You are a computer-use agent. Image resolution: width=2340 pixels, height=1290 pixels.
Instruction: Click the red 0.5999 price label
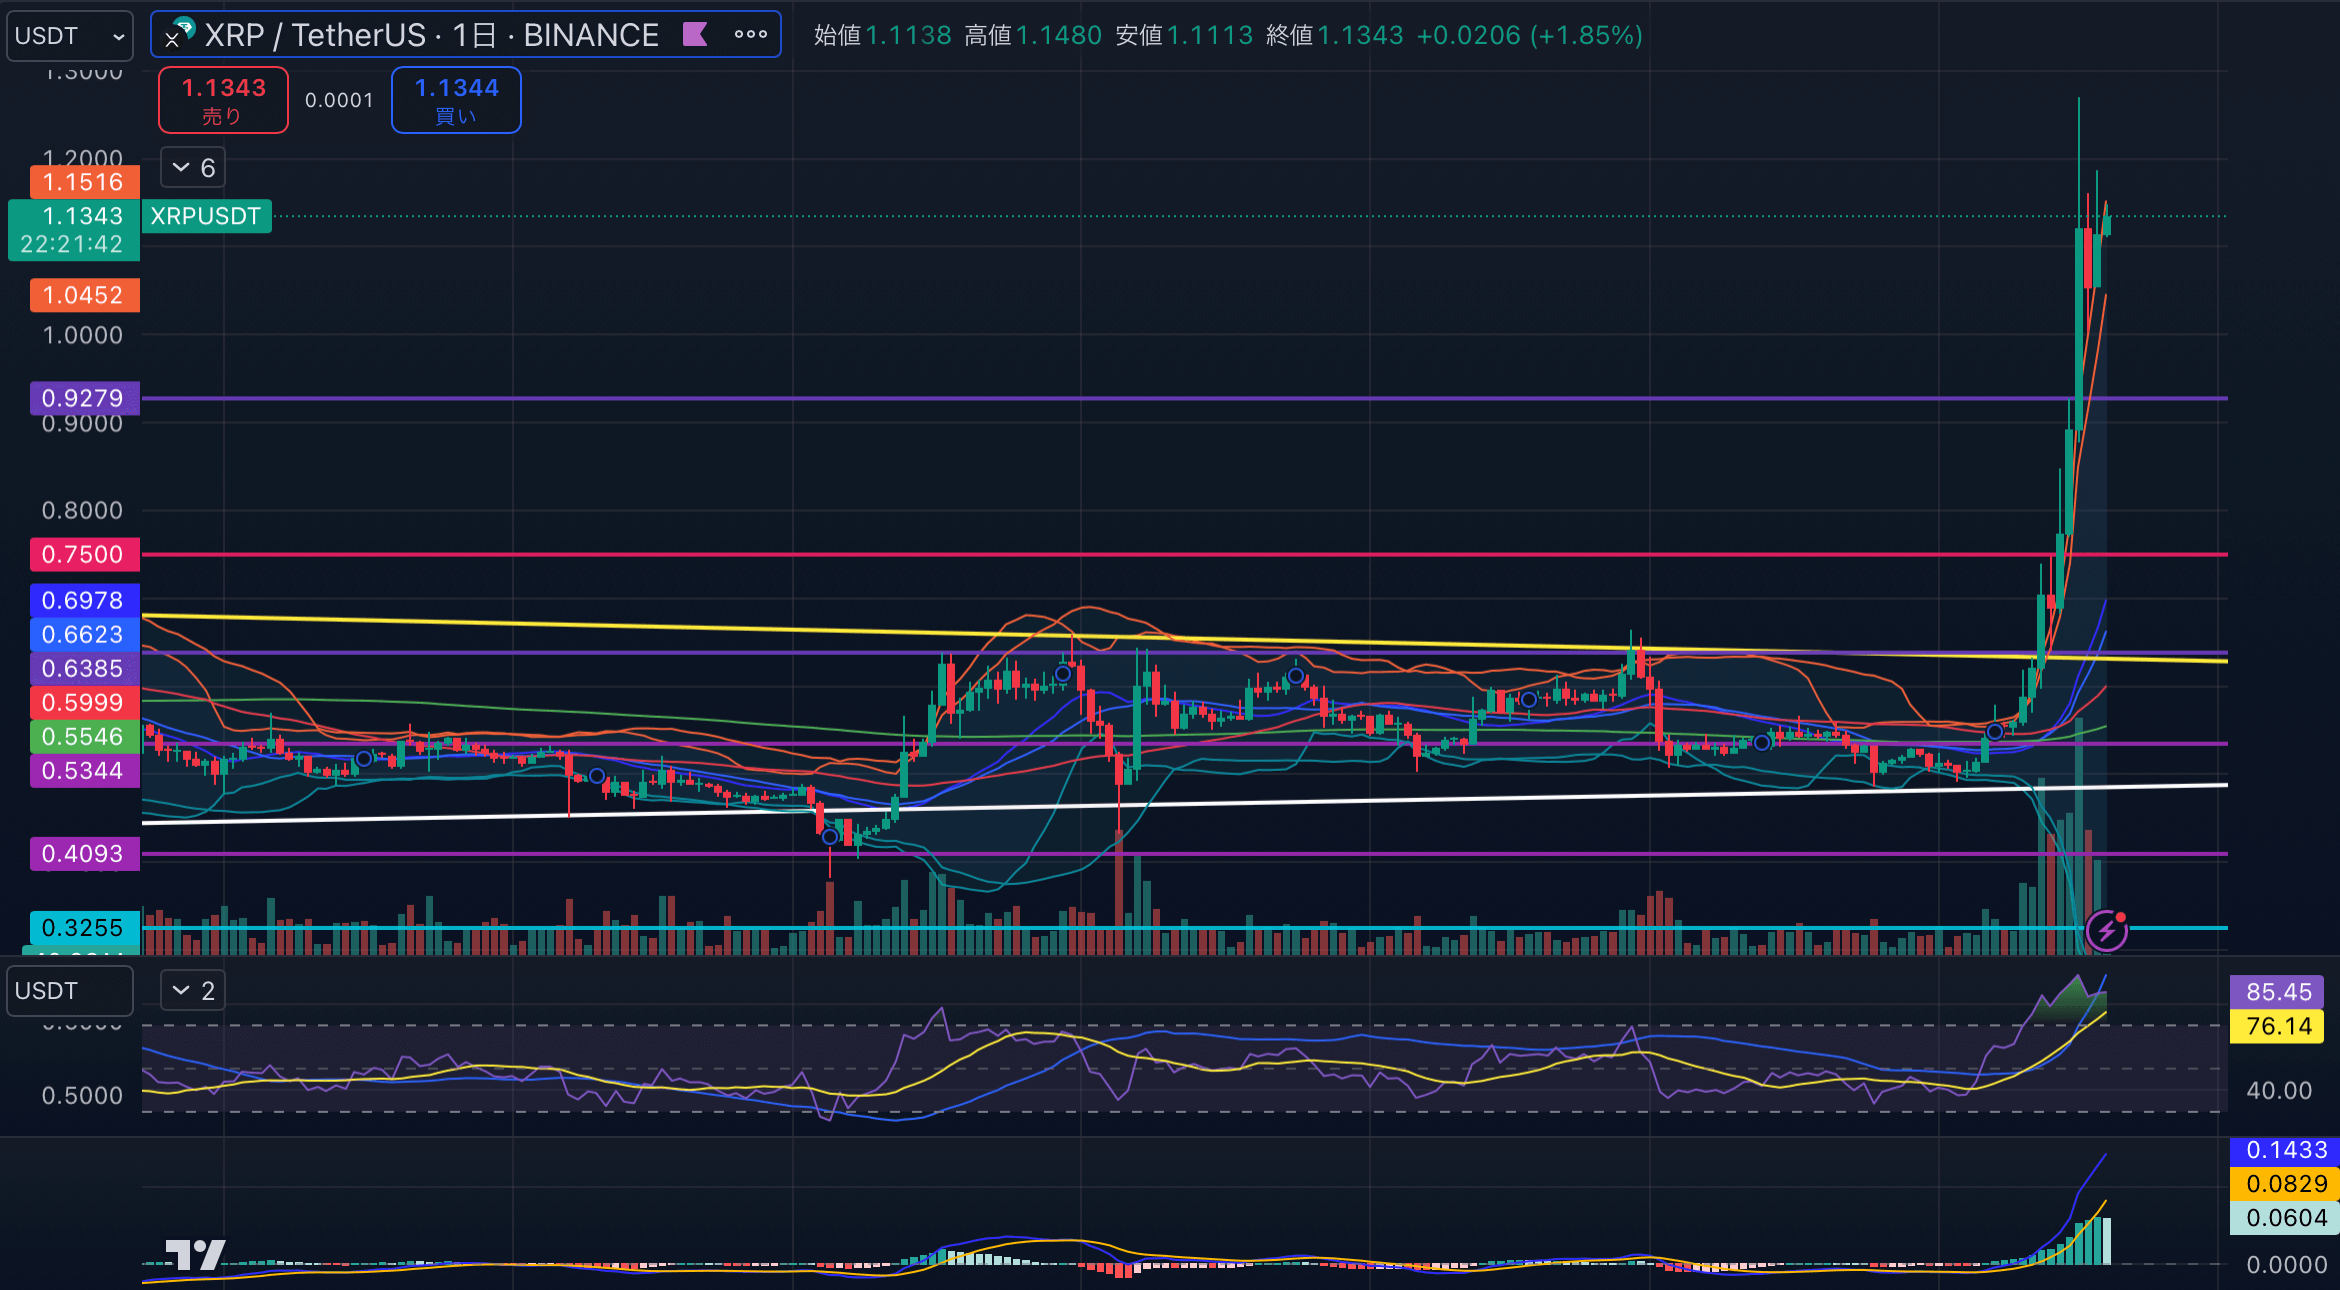84,702
